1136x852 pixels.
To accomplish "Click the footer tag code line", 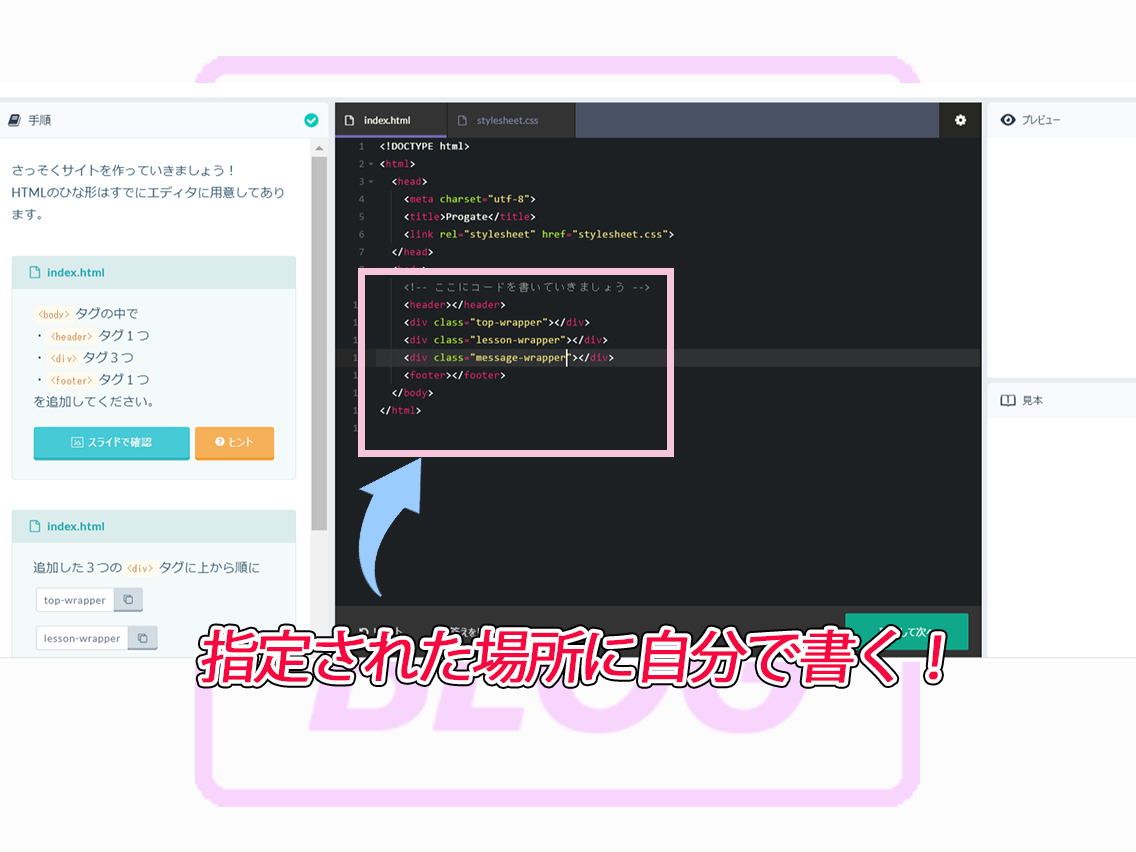I will point(455,375).
